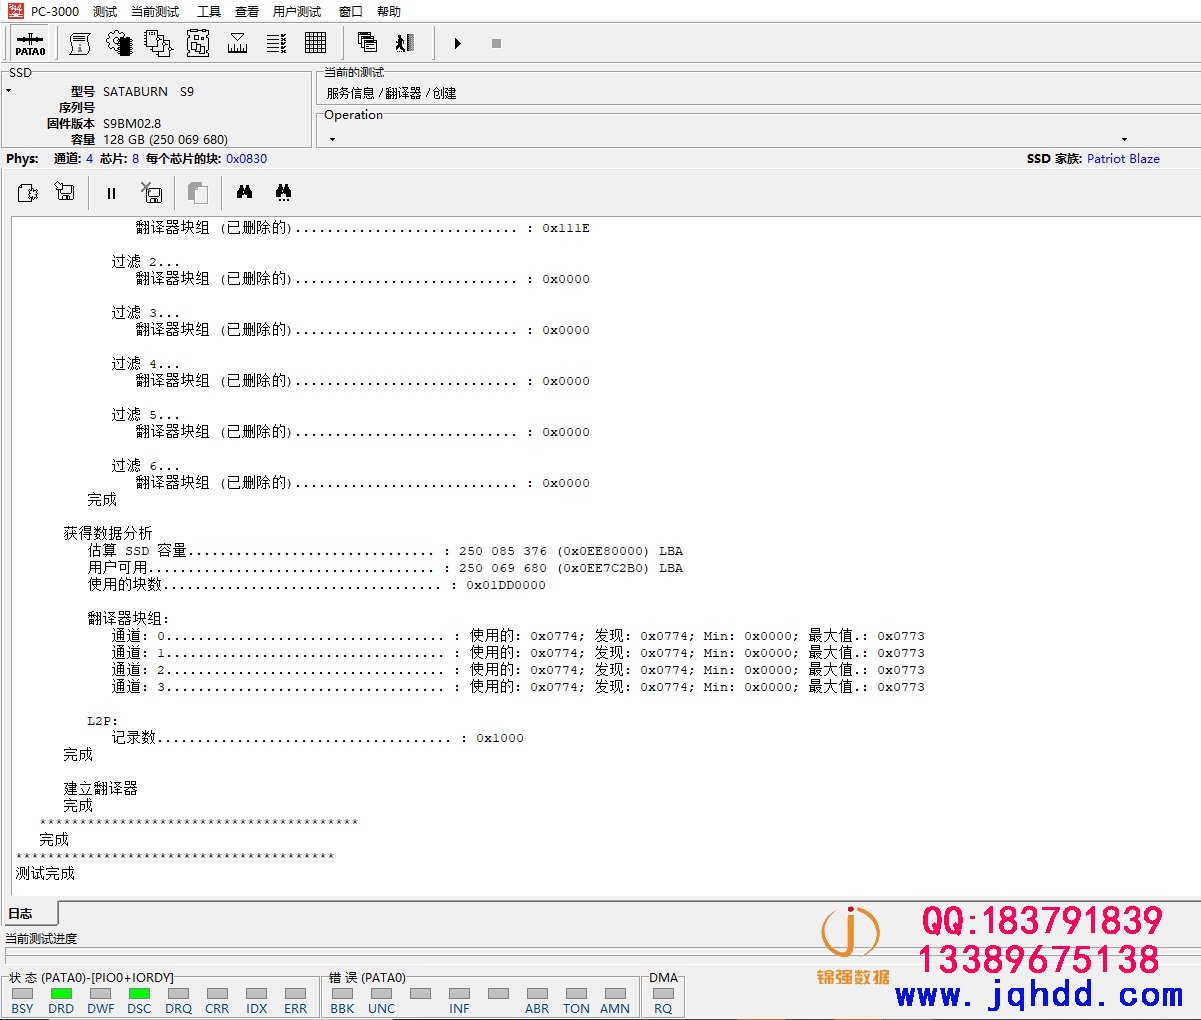The width and height of the screenshot is (1201, 1020).
Task: Click the ruler measurement toolbar icon
Action: (x=238, y=43)
